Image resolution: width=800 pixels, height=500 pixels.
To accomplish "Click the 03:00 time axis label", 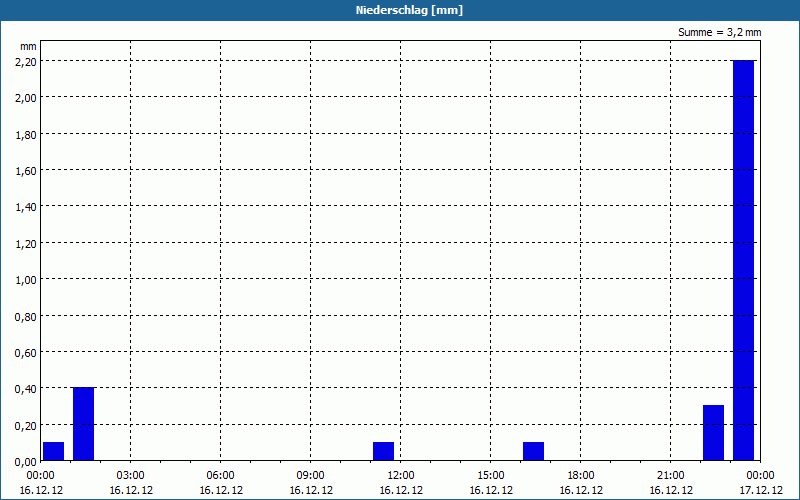I will pos(131,476).
